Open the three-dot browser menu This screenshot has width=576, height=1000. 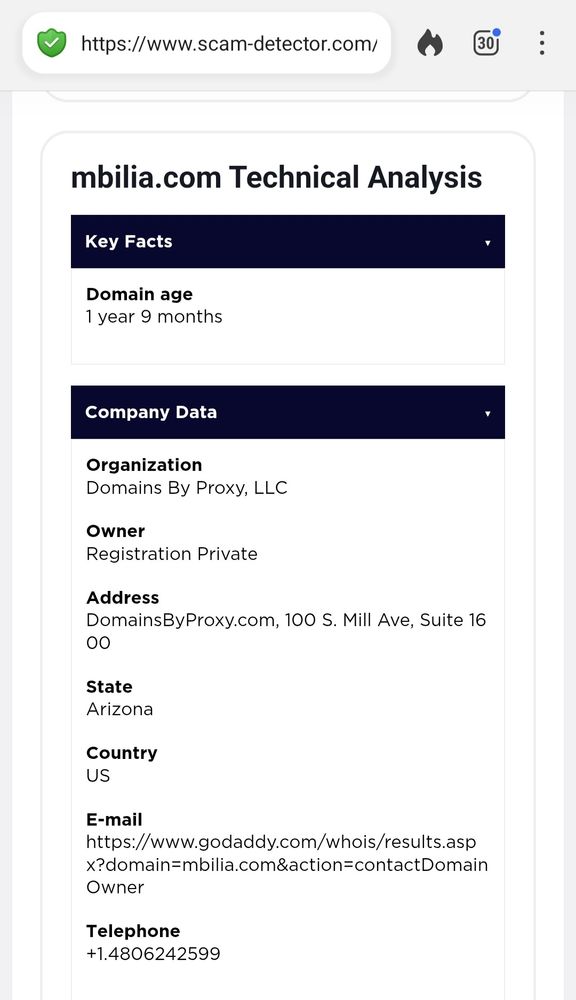(x=541, y=43)
